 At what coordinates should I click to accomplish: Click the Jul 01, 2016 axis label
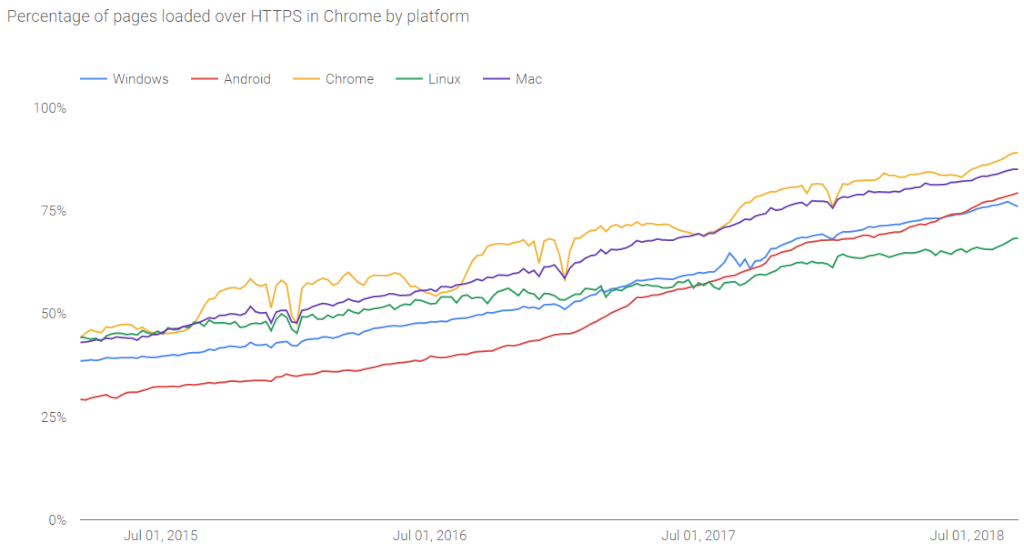[x=430, y=536]
